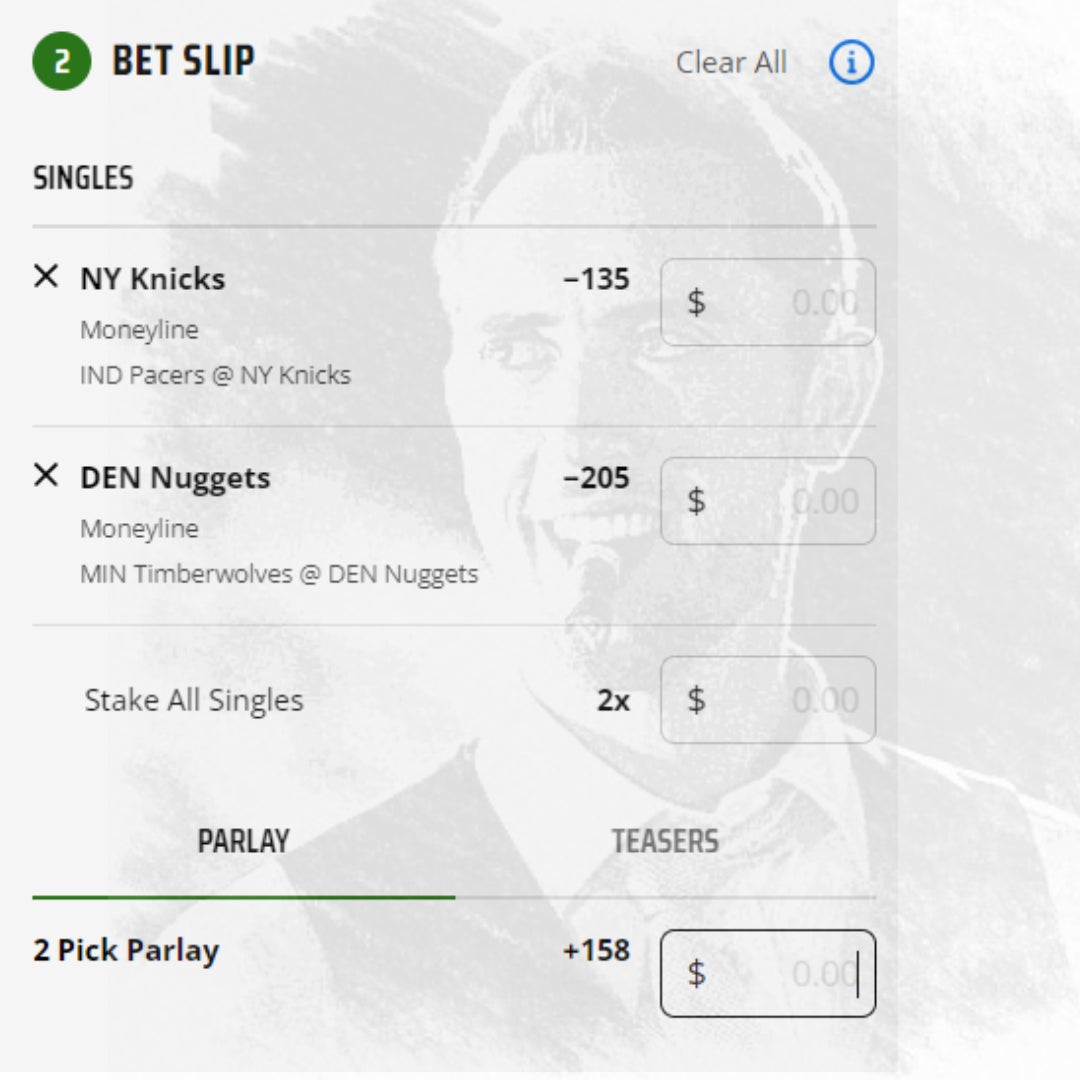Image resolution: width=1080 pixels, height=1080 pixels.
Task: Focus the DEN Nuggets stake field
Action: coord(768,501)
